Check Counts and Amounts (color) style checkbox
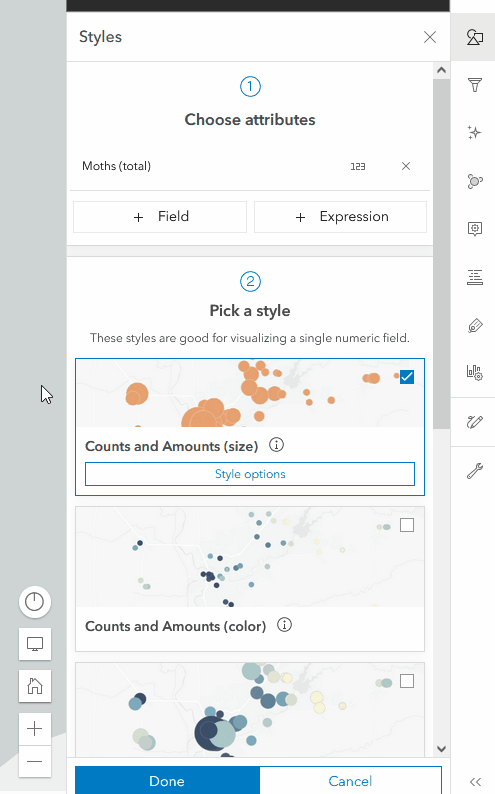This screenshot has width=495, height=794. tap(407, 525)
